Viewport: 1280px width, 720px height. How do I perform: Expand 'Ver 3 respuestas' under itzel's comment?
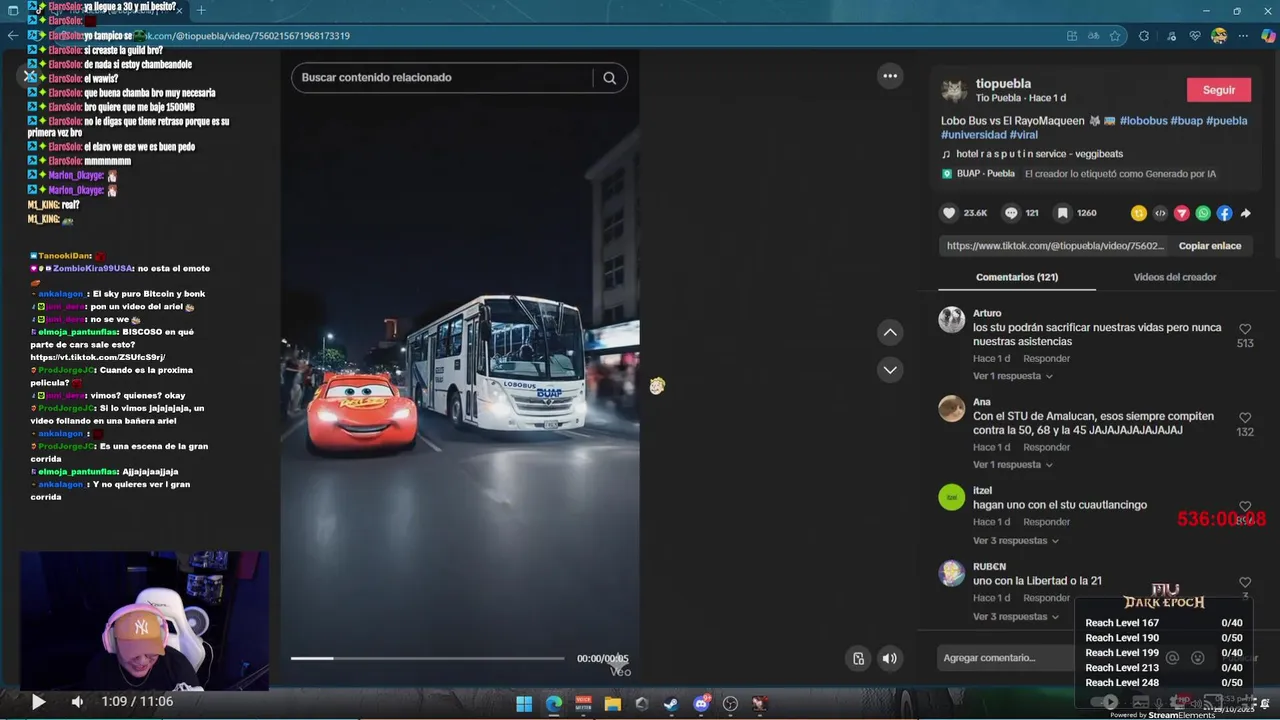coord(1016,541)
